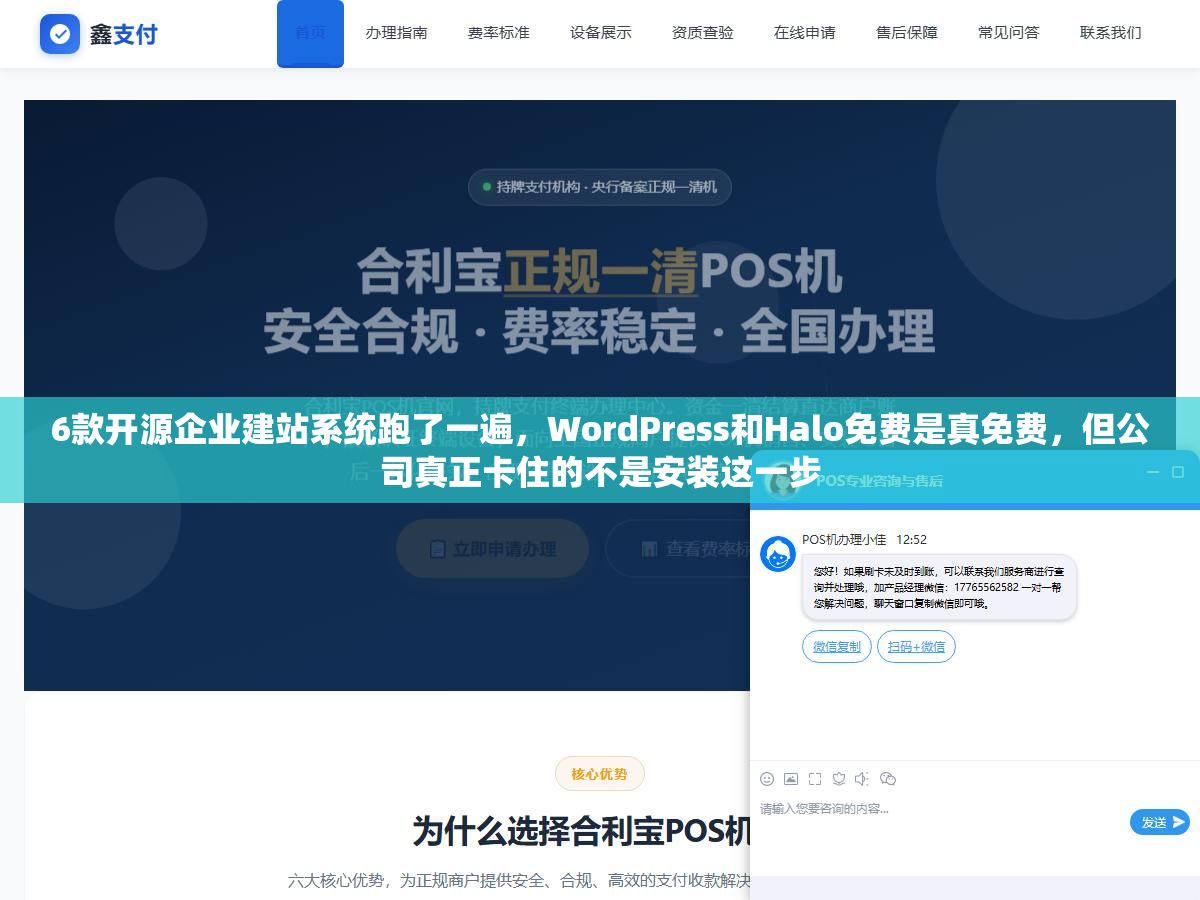The image size is (1200, 900).
Task: Open the 首页 navigation tab
Action: click(x=310, y=33)
